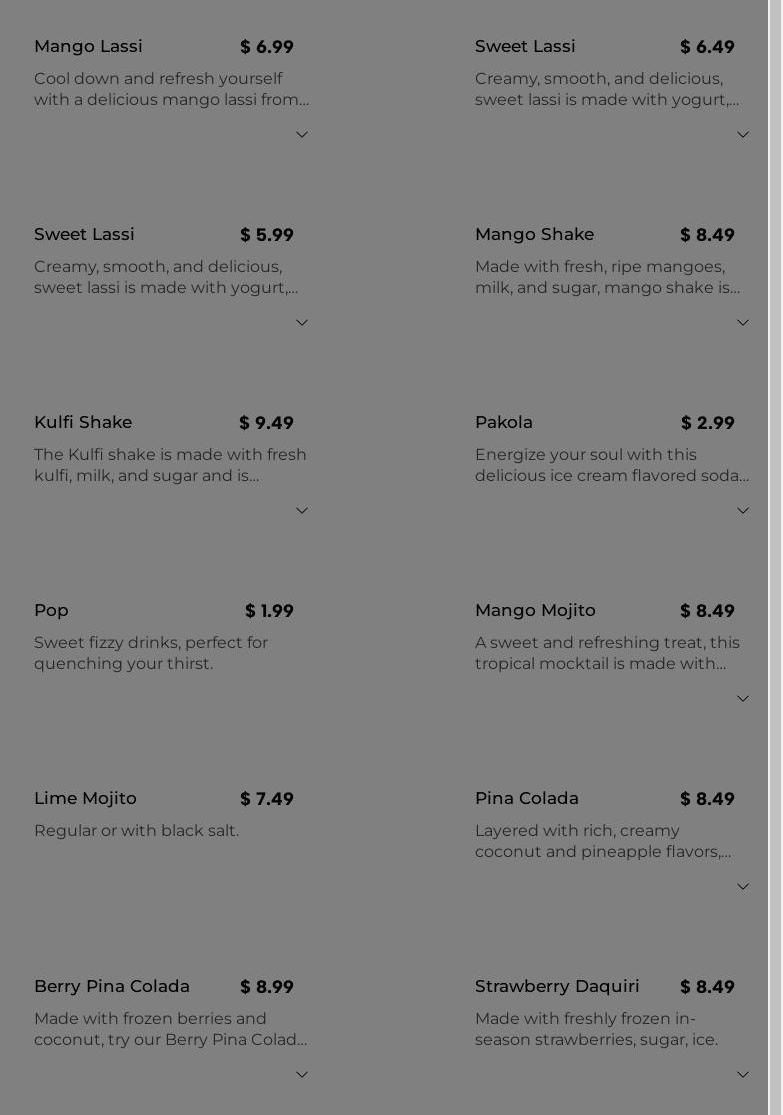Expand the Mango Lassi description chevron
Screen dimensions: 783x1115
click(x=301, y=135)
